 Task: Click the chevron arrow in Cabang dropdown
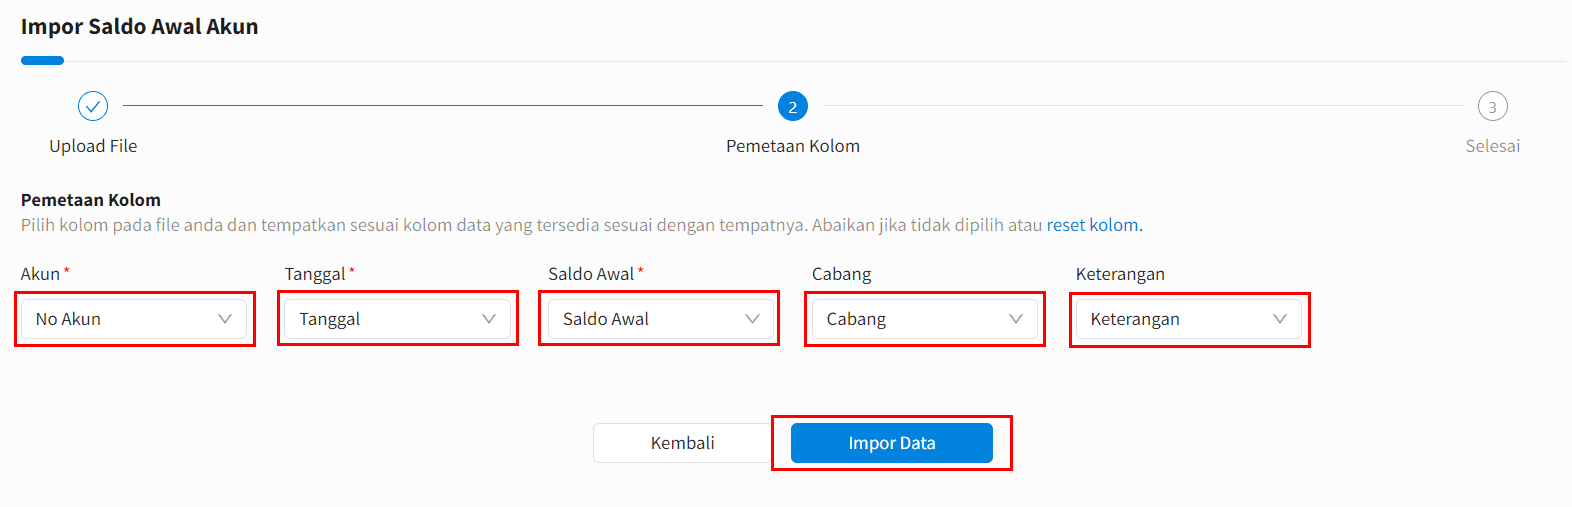[1016, 319]
